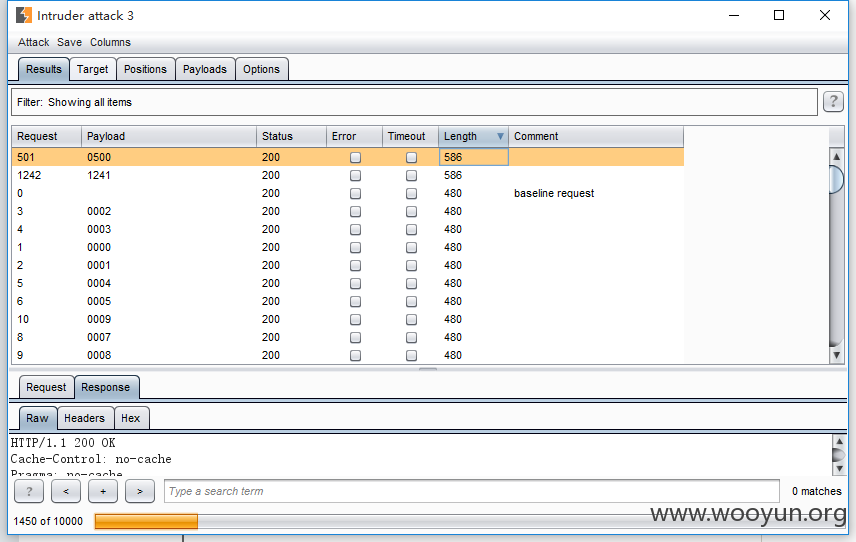Toggle Timeout checkbox for payload 0003
This screenshot has width=856, height=542.
(x=412, y=229)
